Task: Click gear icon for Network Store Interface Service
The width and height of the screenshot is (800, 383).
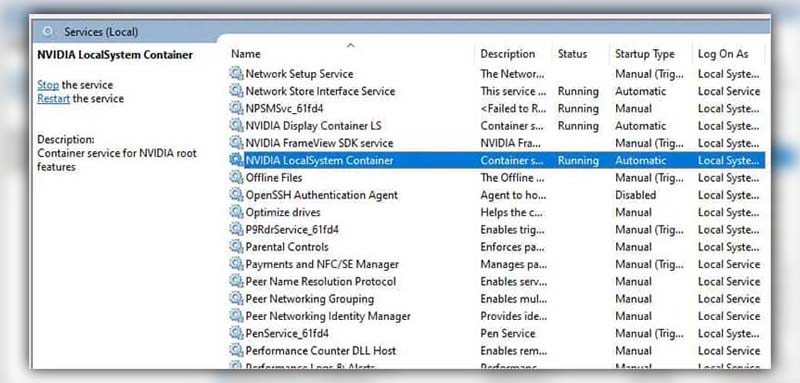Action: [236, 91]
